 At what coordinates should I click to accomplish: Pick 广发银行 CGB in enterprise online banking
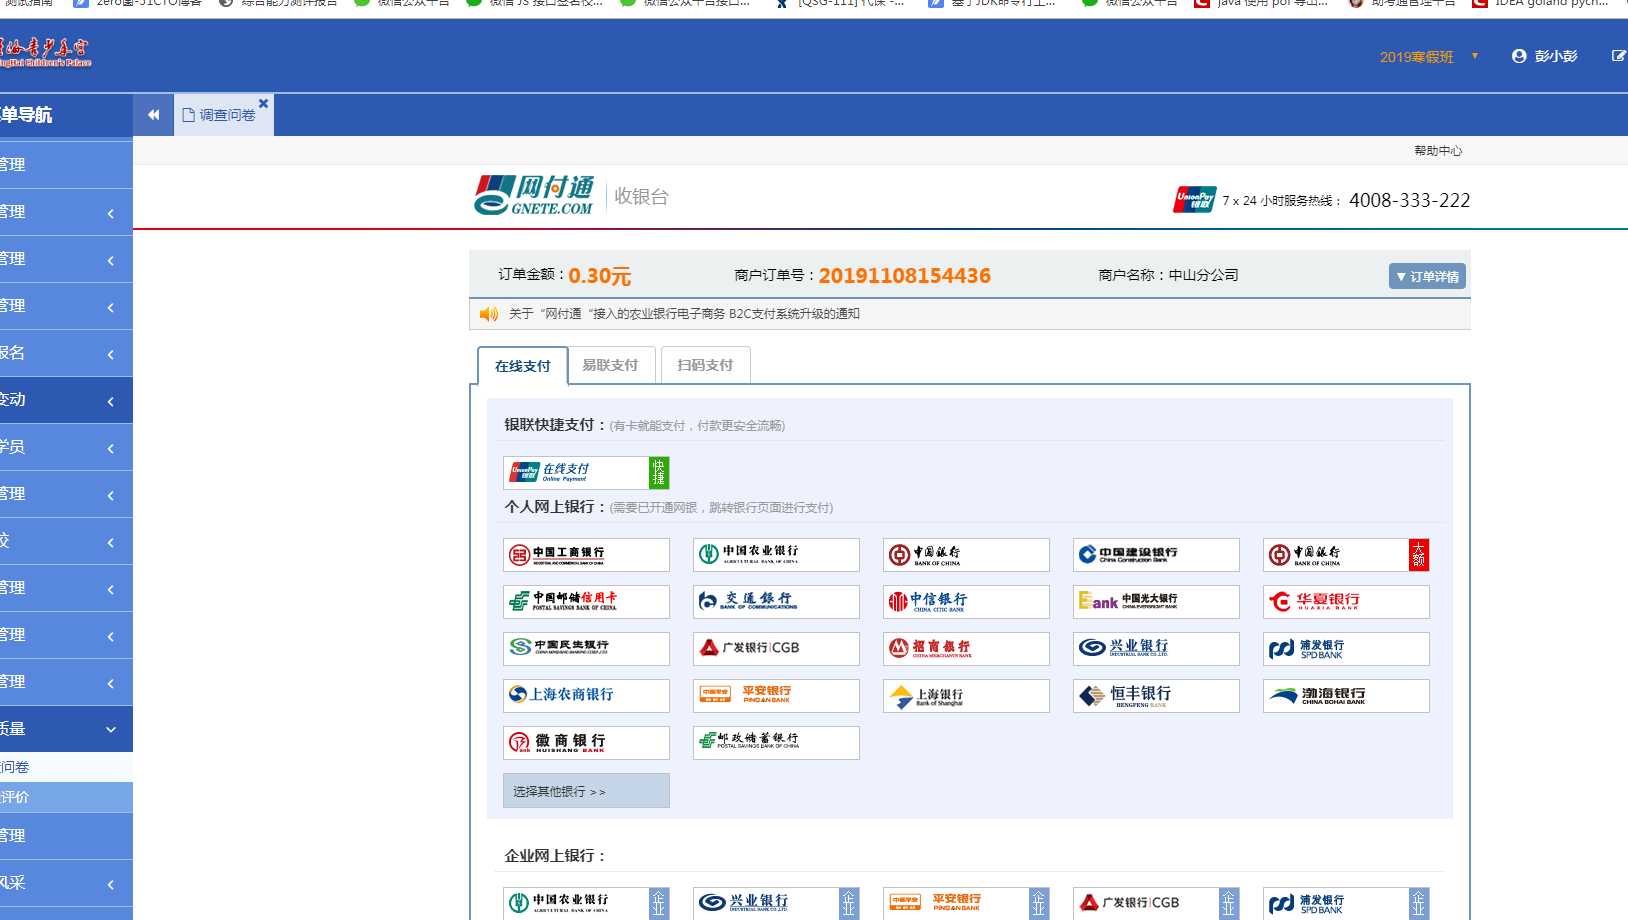pos(1156,903)
